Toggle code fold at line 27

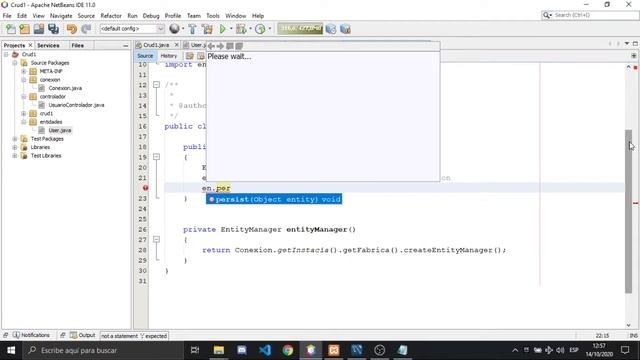click(156, 240)
